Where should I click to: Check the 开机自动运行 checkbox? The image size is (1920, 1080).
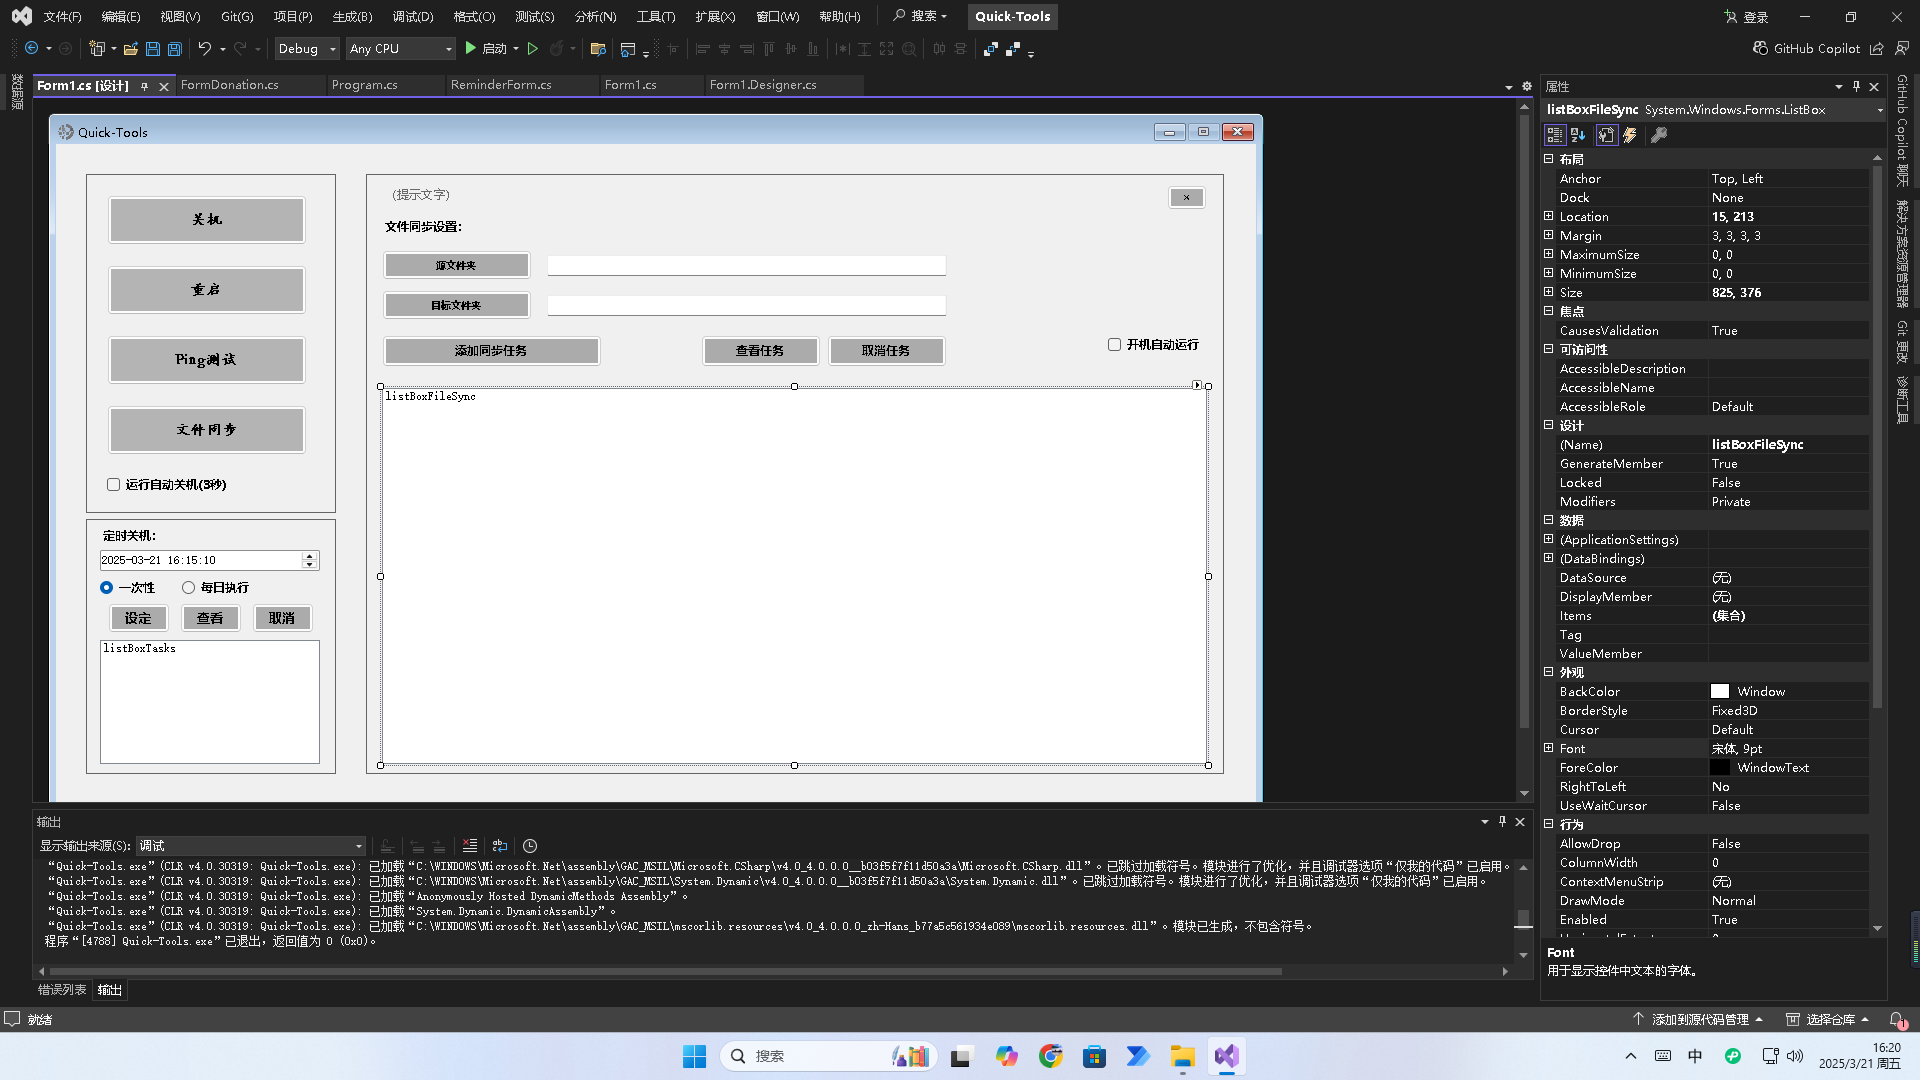(1114, 344)
